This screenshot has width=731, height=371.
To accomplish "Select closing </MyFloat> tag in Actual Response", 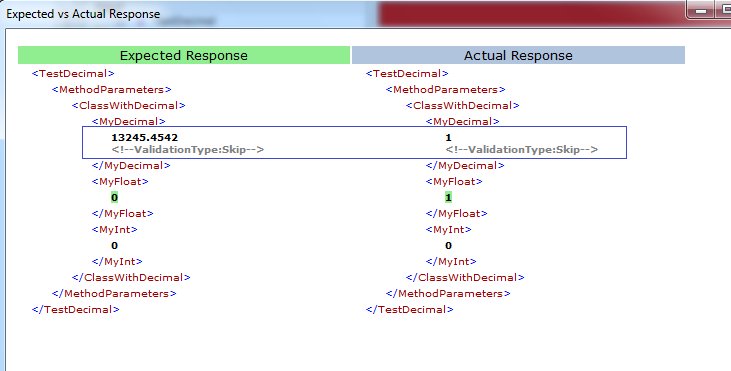I will pos(456,213).
